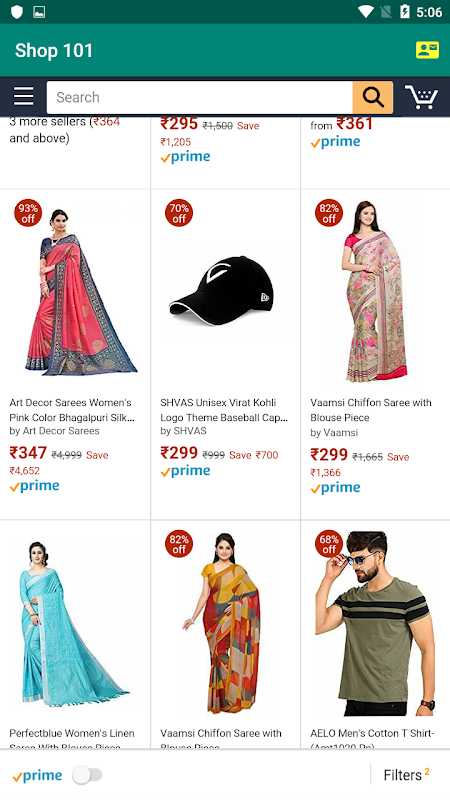Open the Filters panel
The width and height of the screenshot is (450, 800).
coord(406,774)
